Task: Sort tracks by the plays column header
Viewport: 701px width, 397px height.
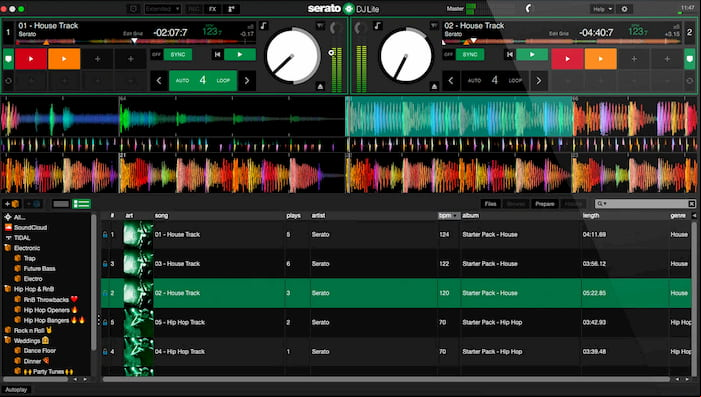Action: [293, 215]
